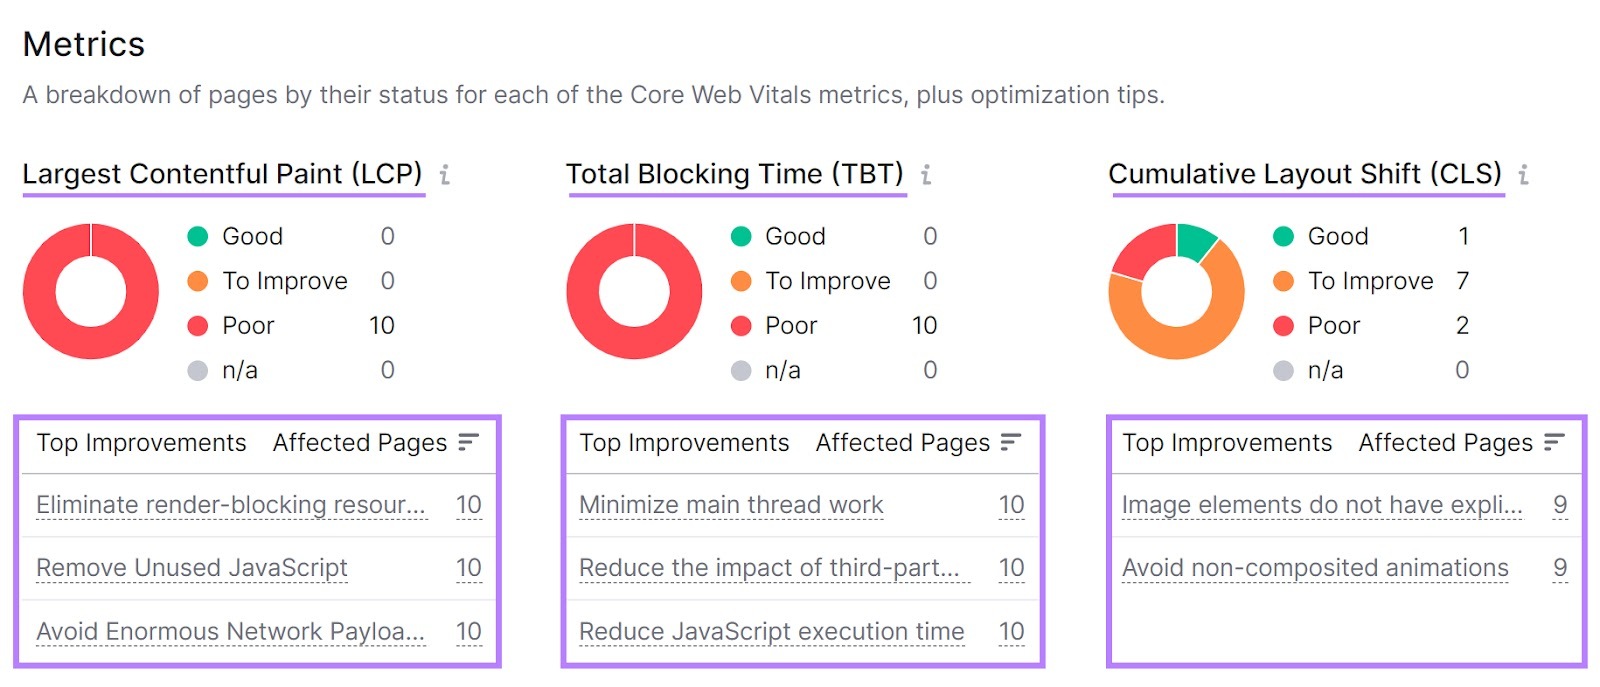Open Image elements do not have explicit tip
The height and width of the screenshot is (687, 1600).
pos(1322,505)
